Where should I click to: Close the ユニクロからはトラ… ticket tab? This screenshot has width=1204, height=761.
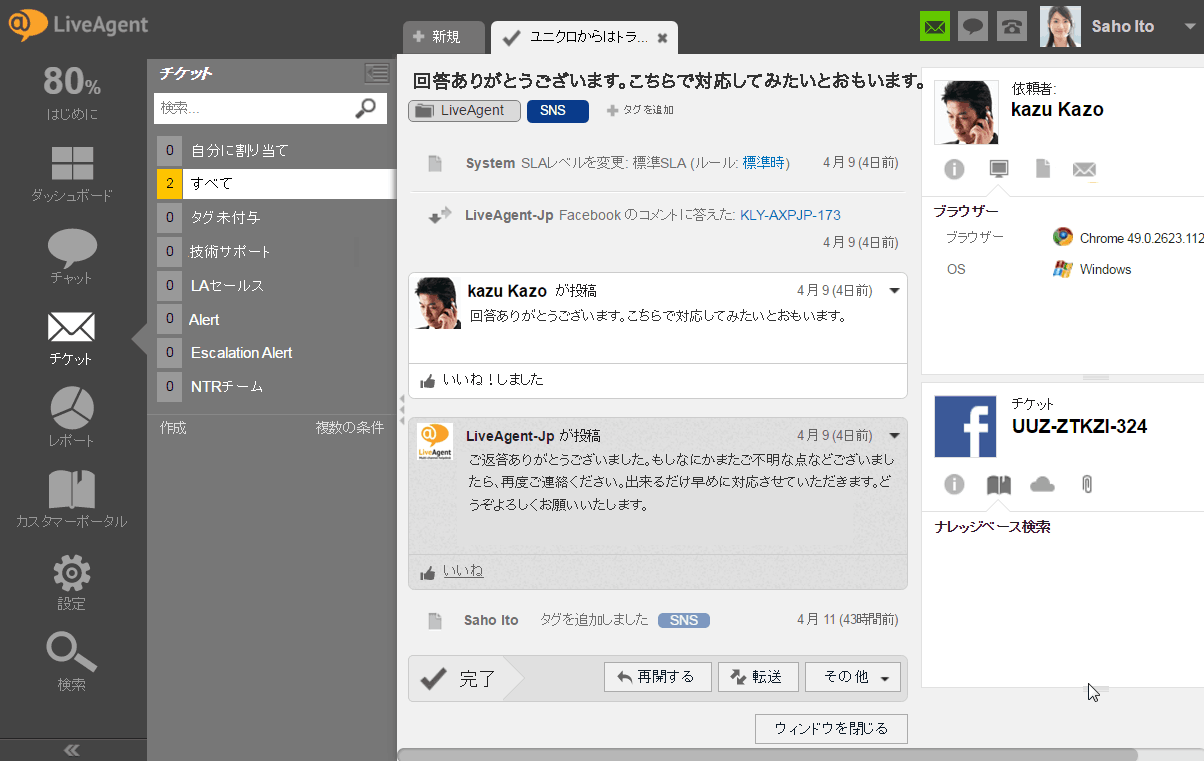point(662,38)
